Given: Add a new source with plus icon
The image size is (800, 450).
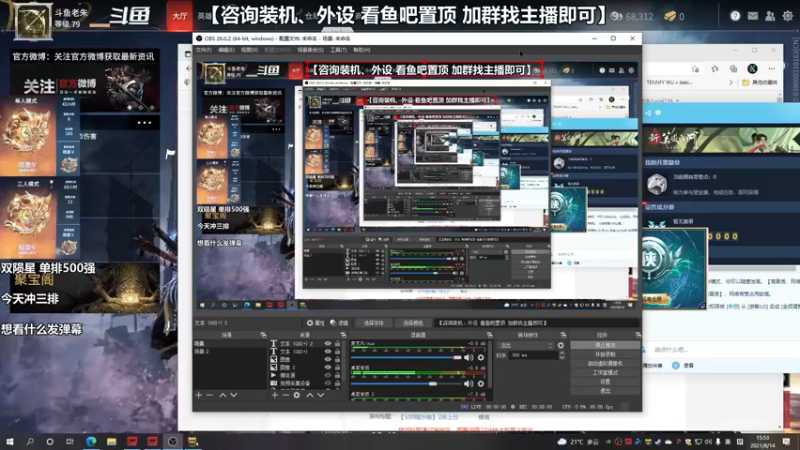Looking at the screenshot, I should 274,395.
